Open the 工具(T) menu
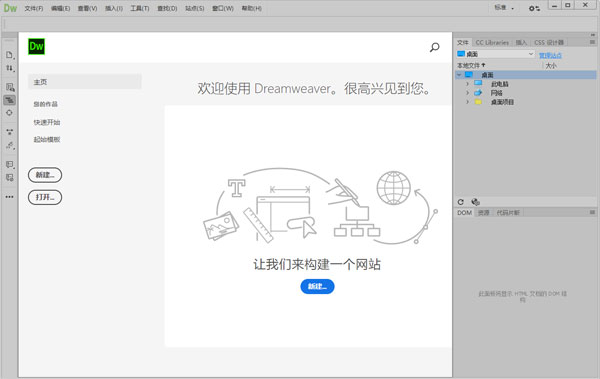This screenshot has width=600, height=379. tap(140, 8)
